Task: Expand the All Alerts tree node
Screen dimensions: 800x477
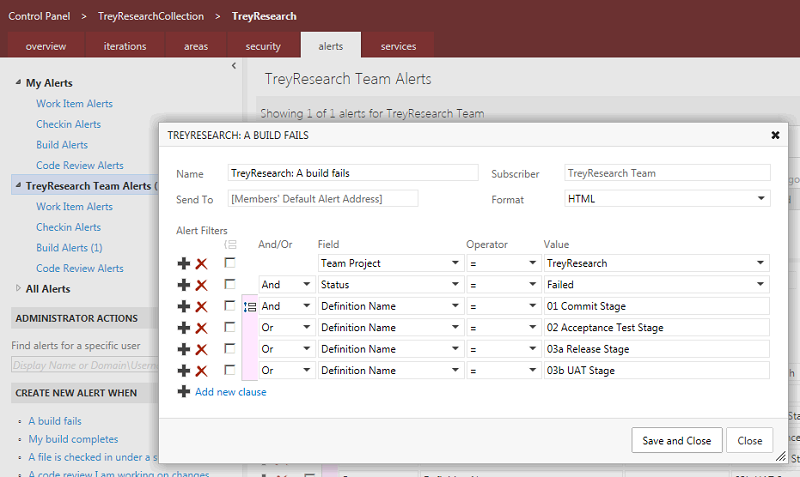Action: 18,288
